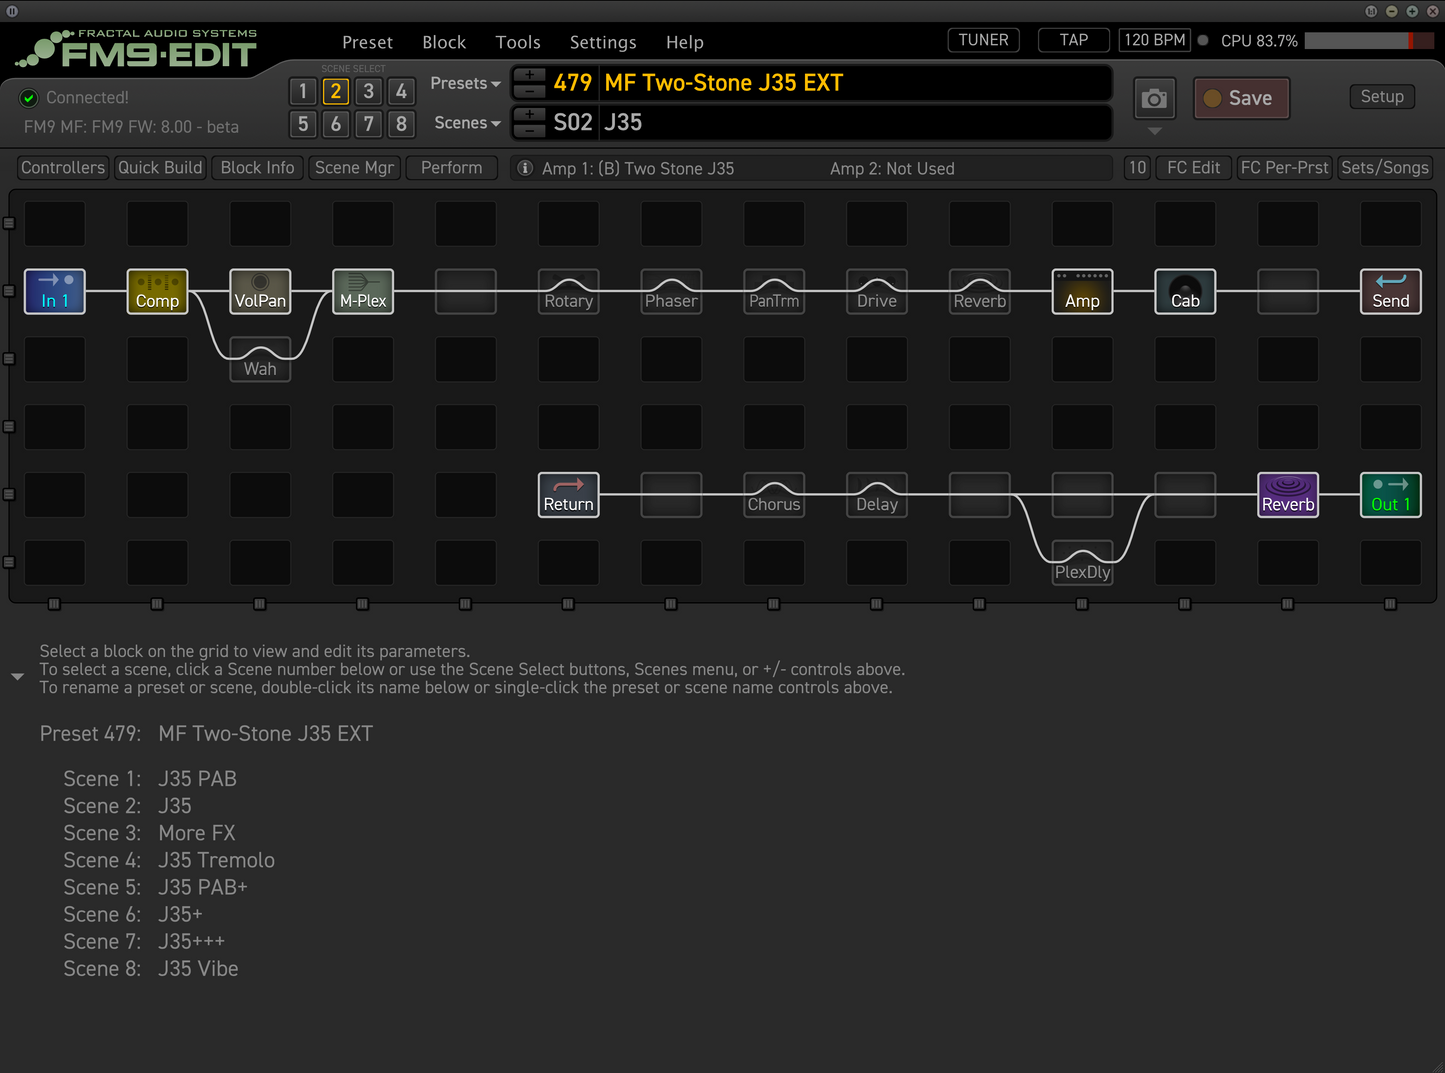This screenshot has height=1073, width=1445.
Task: Select the Return block
Action: (x=569, y=495)
